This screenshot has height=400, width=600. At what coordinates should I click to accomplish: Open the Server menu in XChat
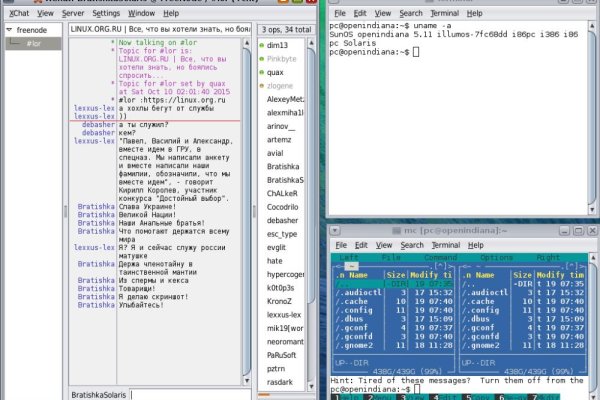tap(73, 14)
